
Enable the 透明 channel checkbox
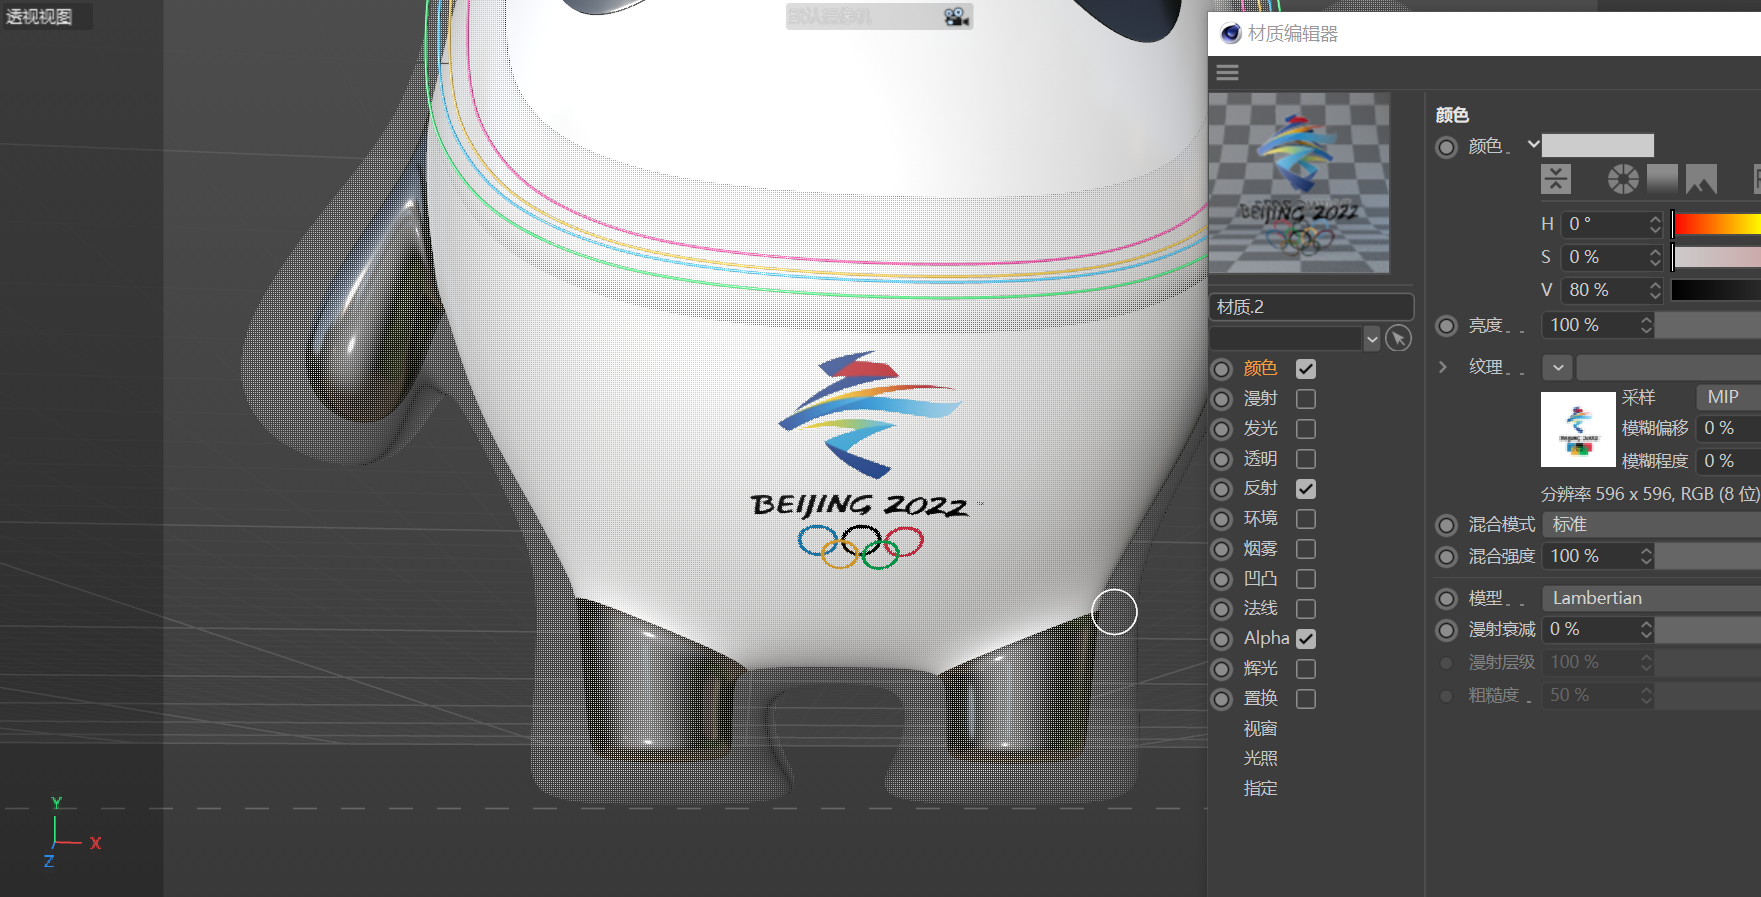pyautogui.click(x=1306, y=459)
